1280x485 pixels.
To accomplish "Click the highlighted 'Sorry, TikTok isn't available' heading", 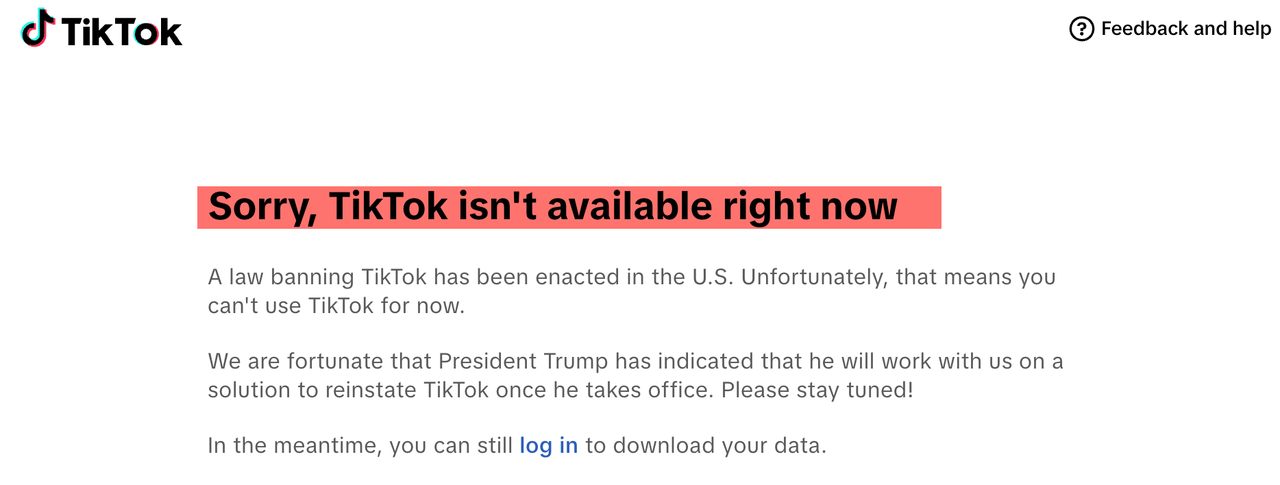I will [x=569, y=207].
